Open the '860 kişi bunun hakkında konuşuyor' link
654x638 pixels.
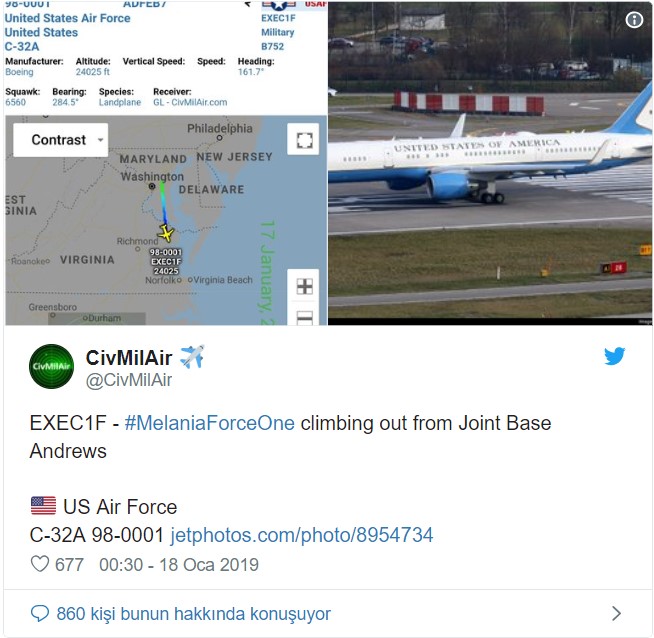click(x=193, y=613)
